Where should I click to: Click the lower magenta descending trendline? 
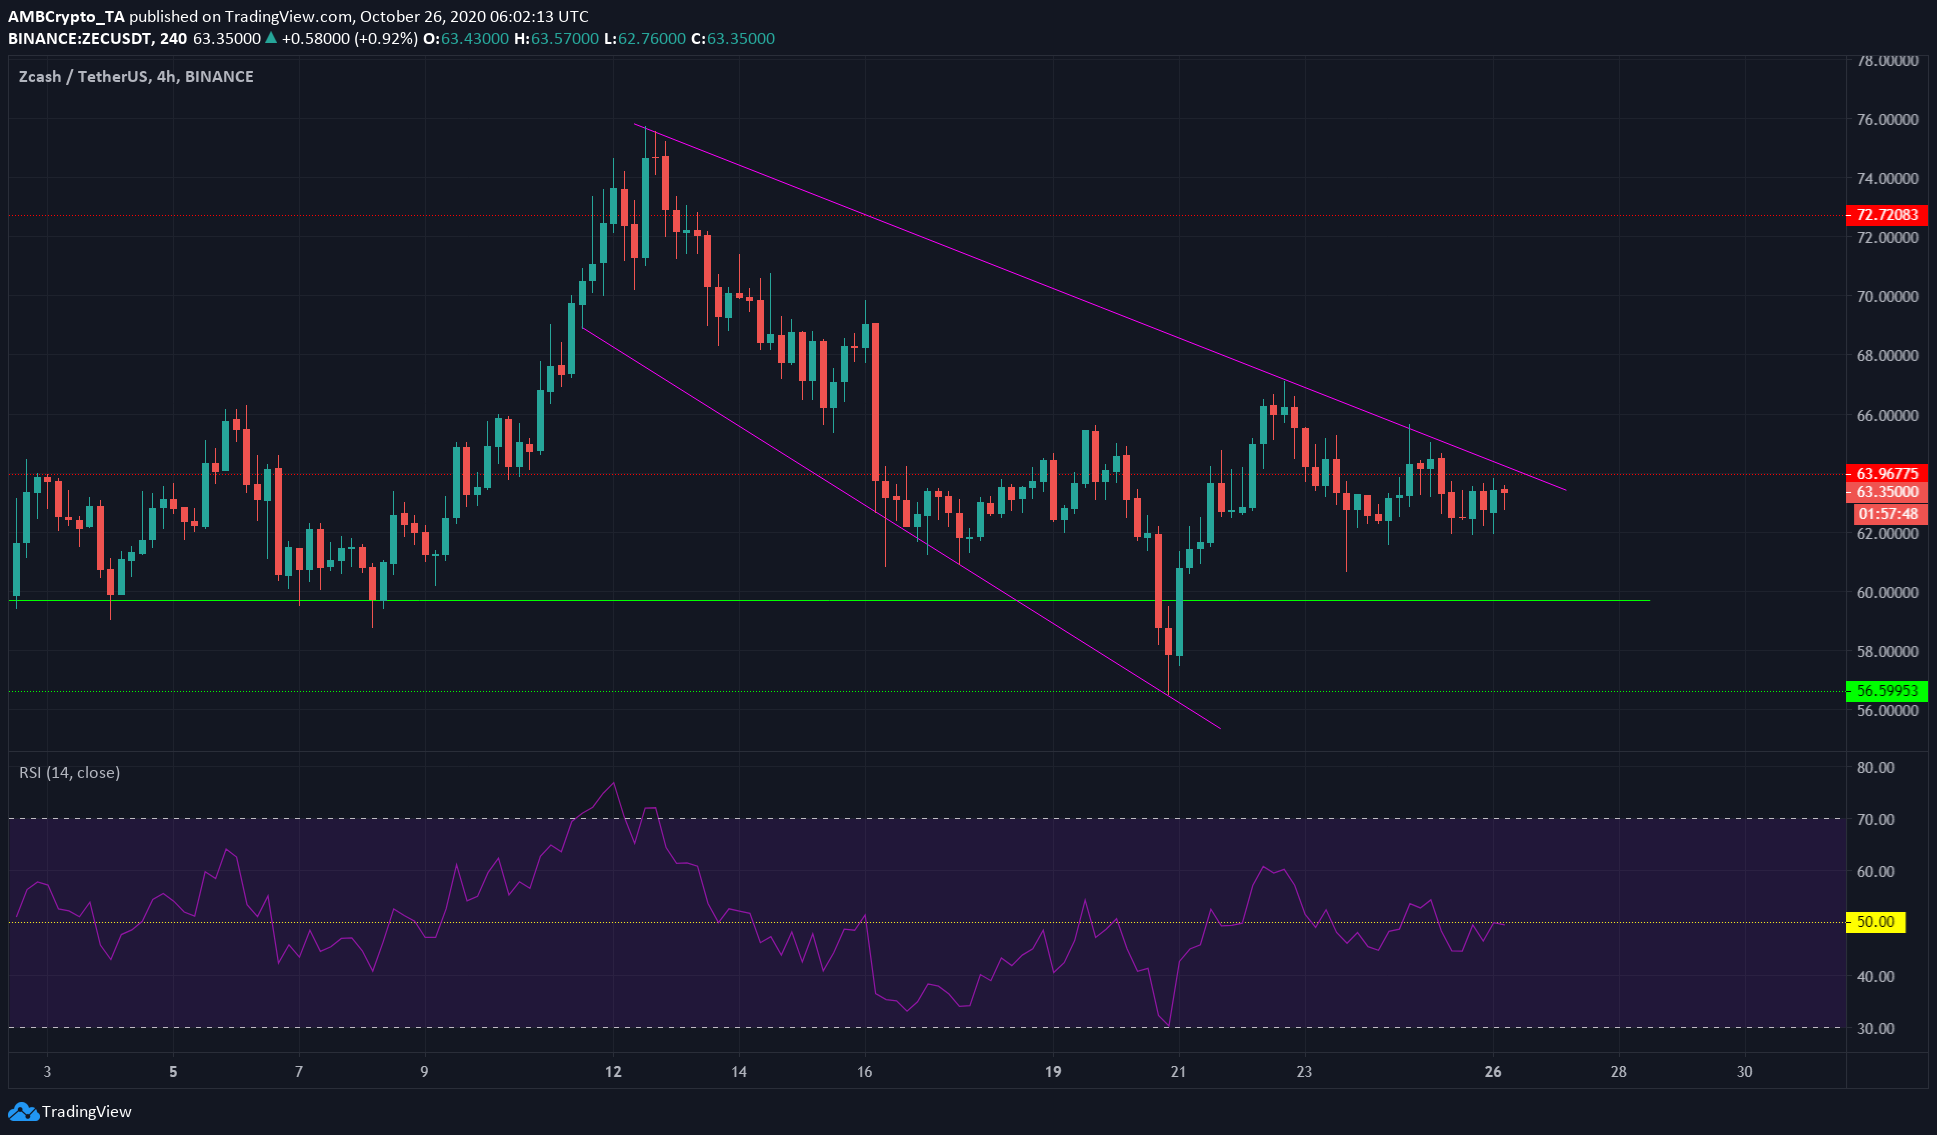click(900, 527)
